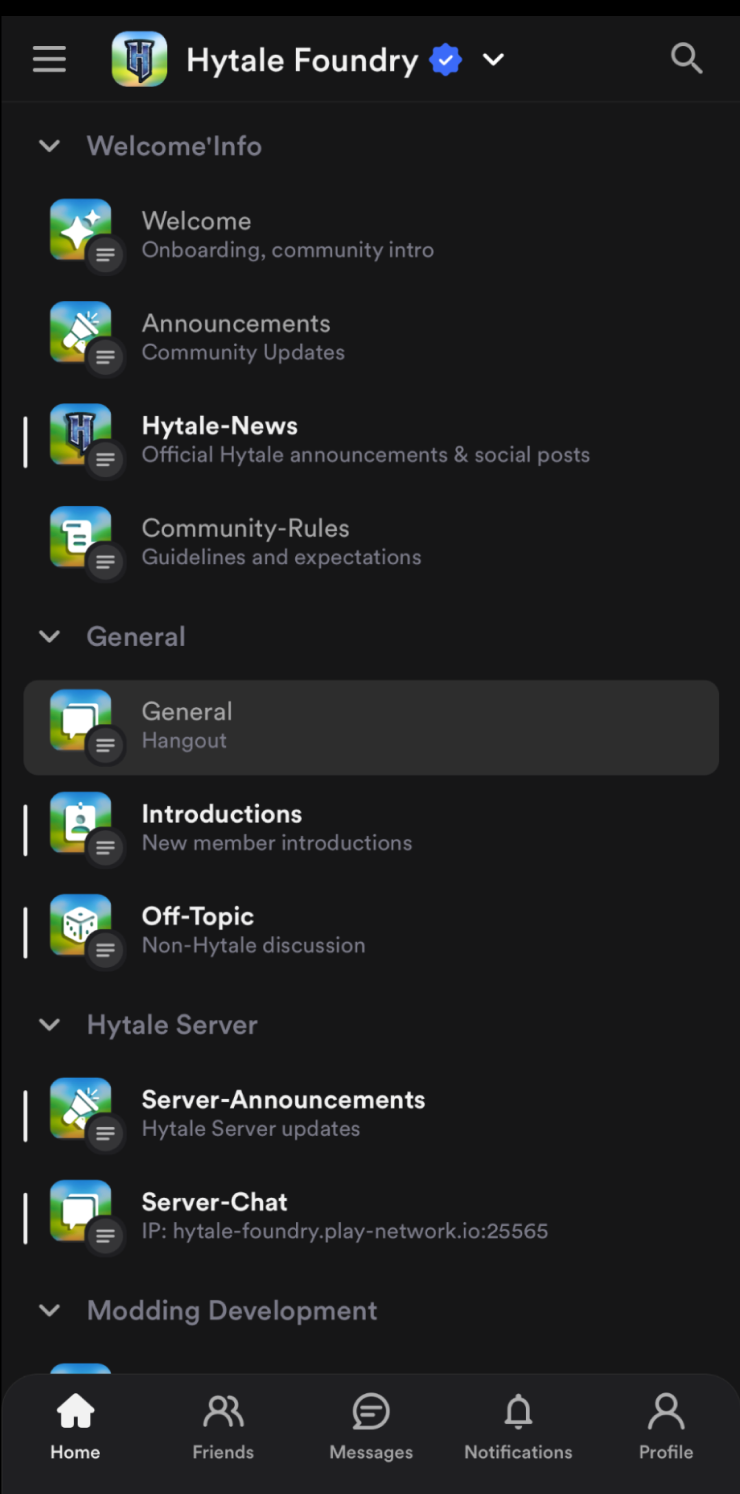The width and height of the screenshot is (740, 1494).
Task: Tap the Server-Chat channel bubbles icon
Action: point(81,1211)
